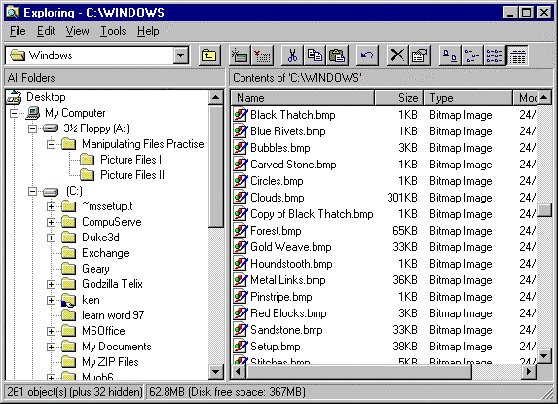Viewport: 558px width, 404px height.
Task: Sort by Size column header
Action: click(399, 98)
